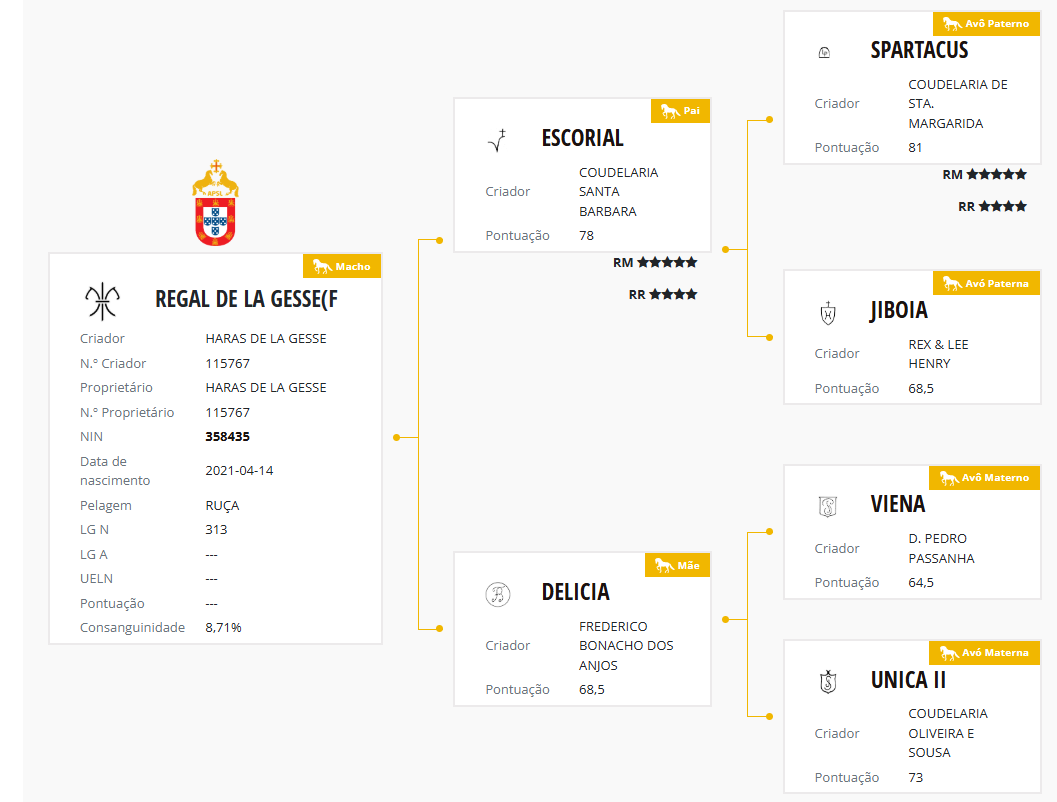This screenshot has height=802, width=1057.
Task: Click the brand icon next to UNICA II
Action: coord(827,682)
